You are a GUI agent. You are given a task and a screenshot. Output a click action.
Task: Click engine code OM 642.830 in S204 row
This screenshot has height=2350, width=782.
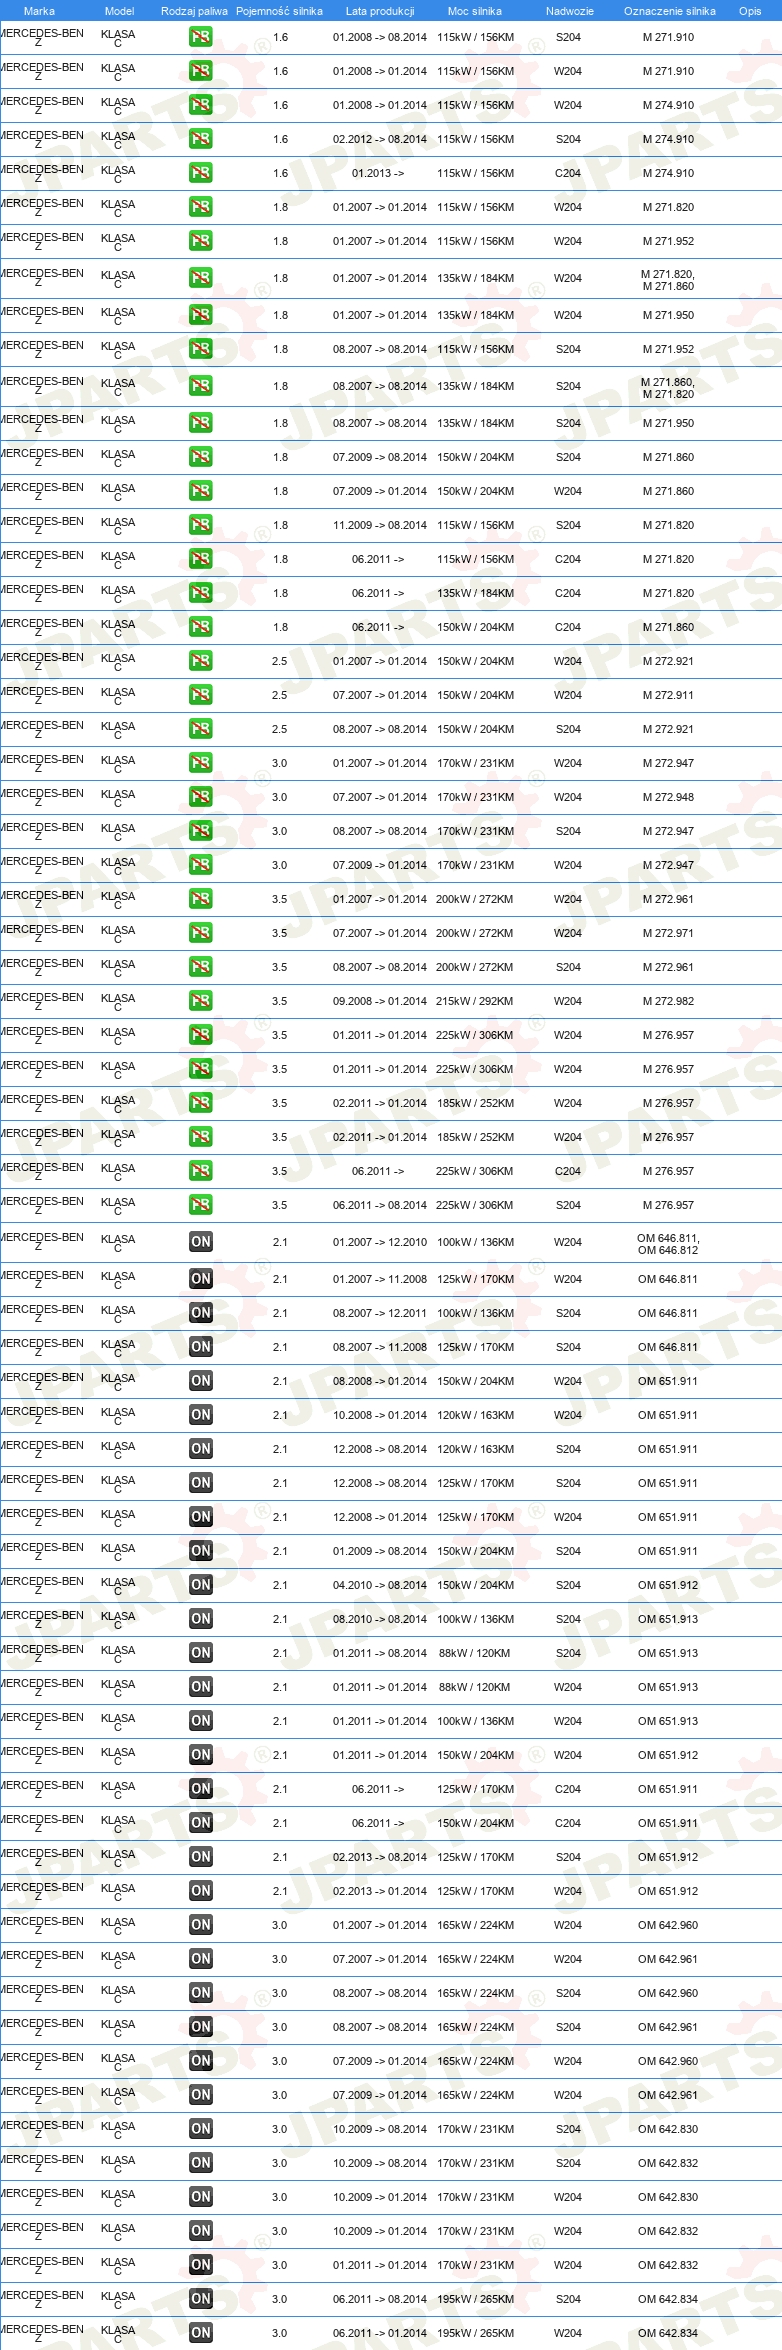coord(668,2129)
